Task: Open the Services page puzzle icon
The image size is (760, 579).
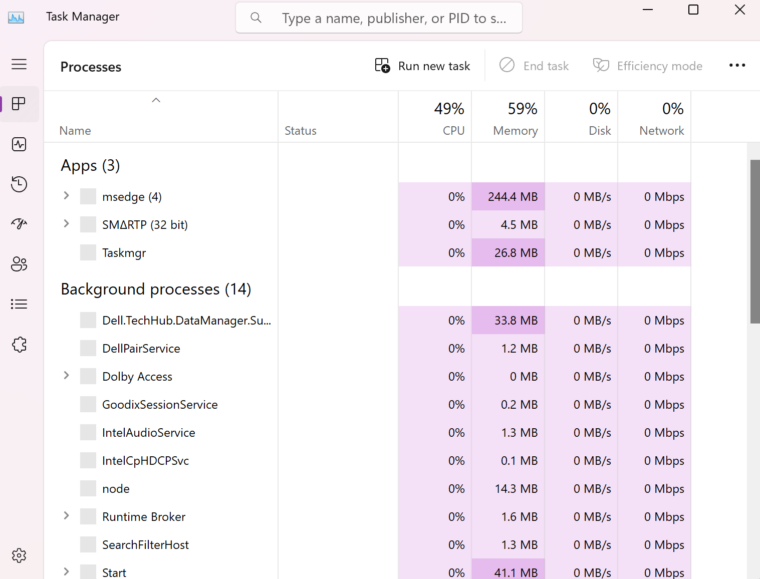Action: click(19, 344)
